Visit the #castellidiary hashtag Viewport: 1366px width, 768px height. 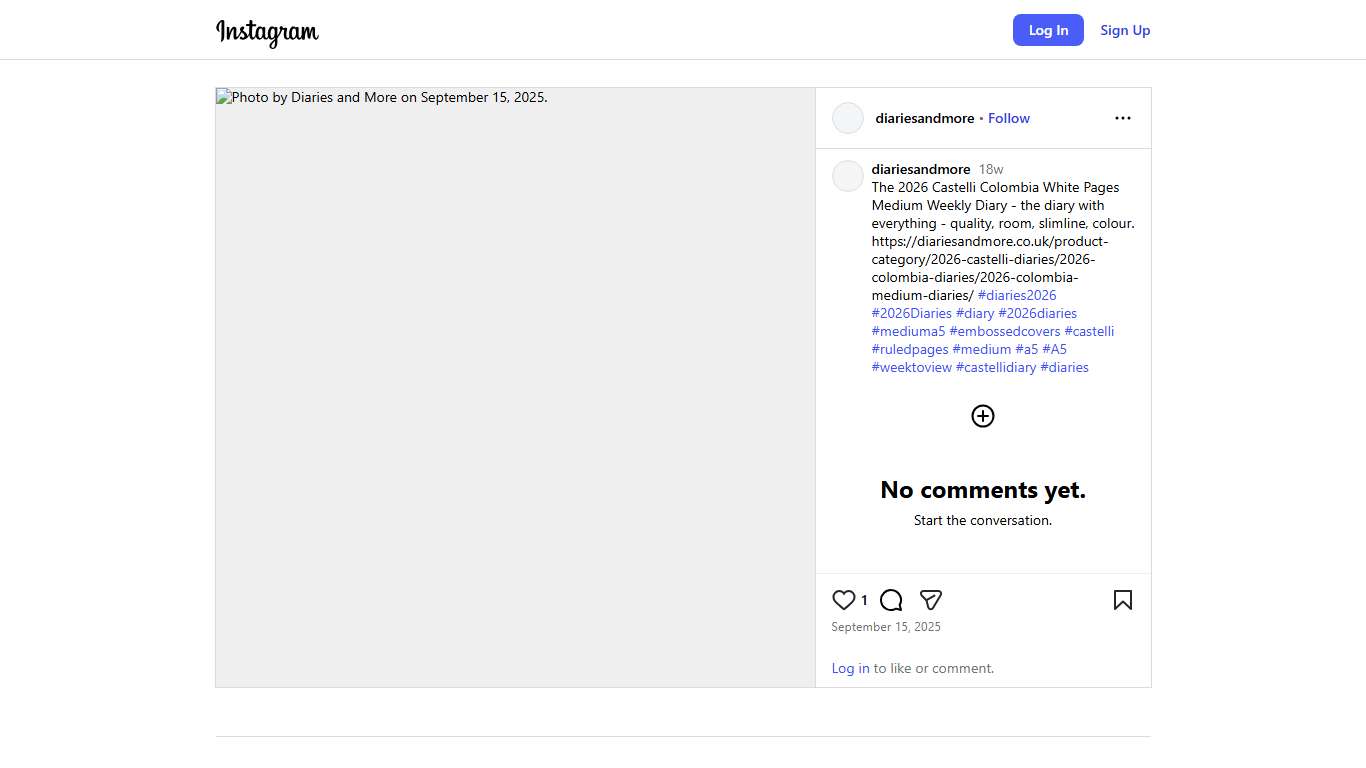click(x=996, y=367)
